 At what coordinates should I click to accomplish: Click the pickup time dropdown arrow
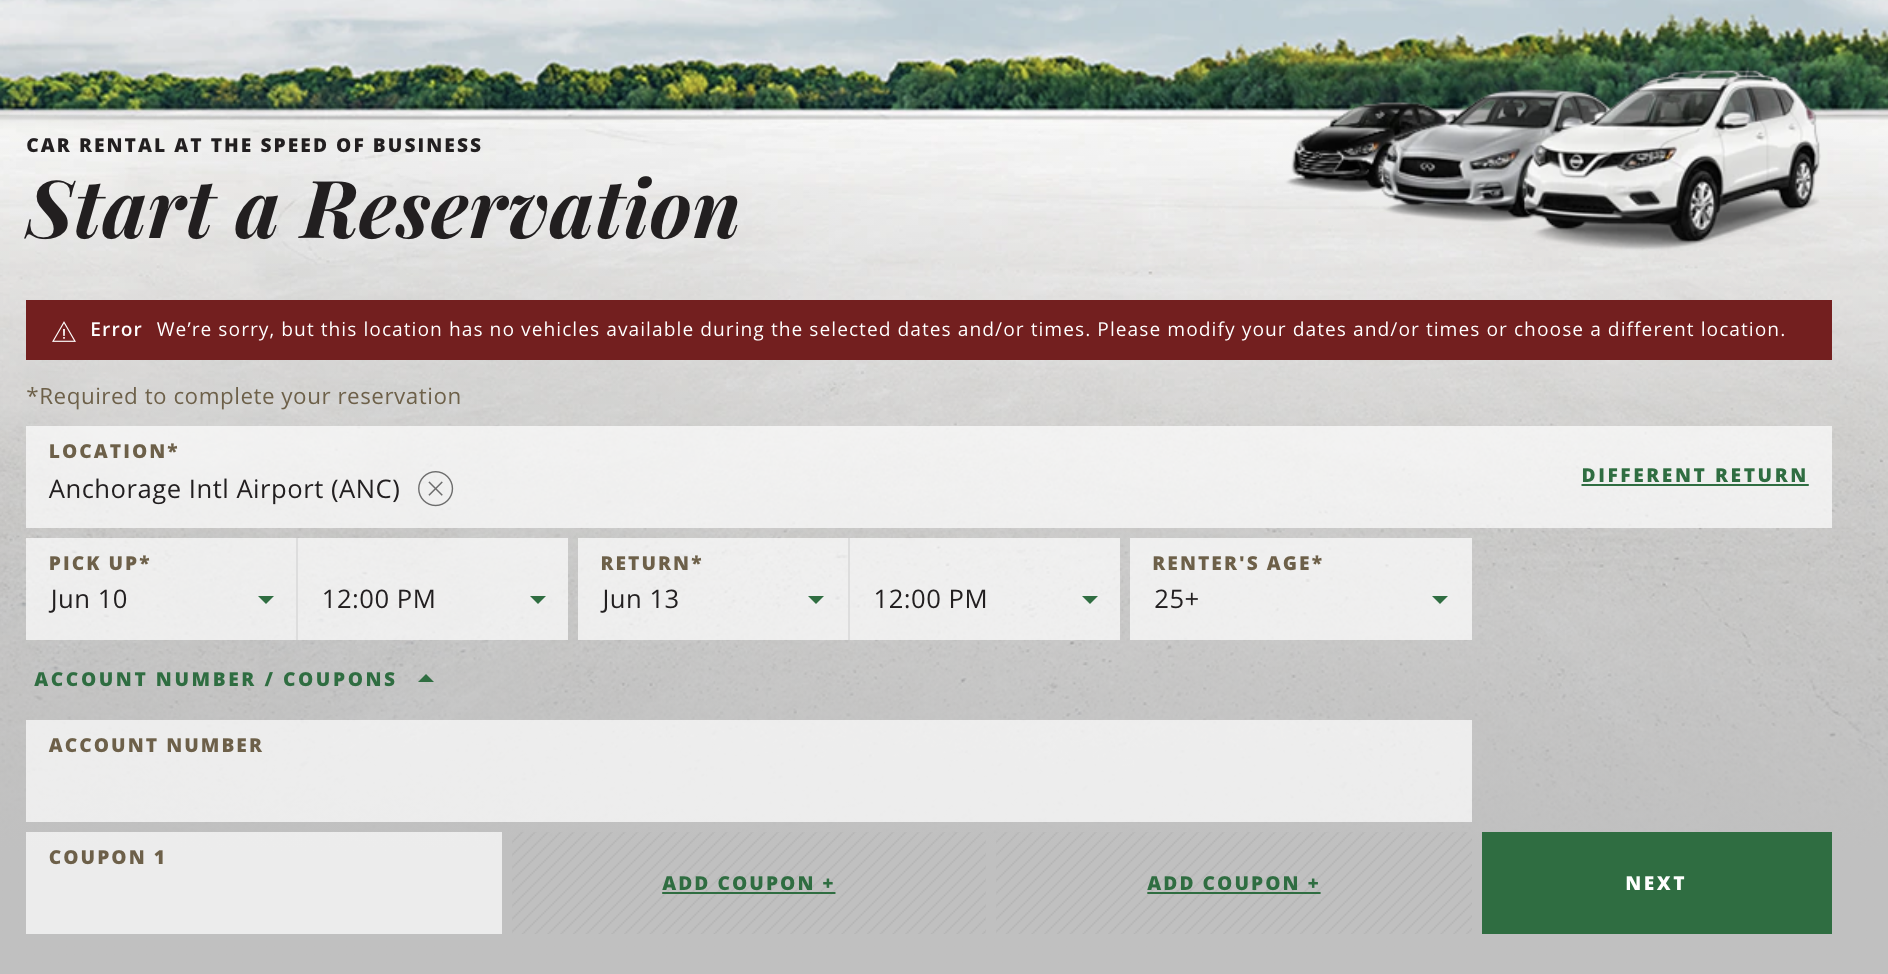539,601
